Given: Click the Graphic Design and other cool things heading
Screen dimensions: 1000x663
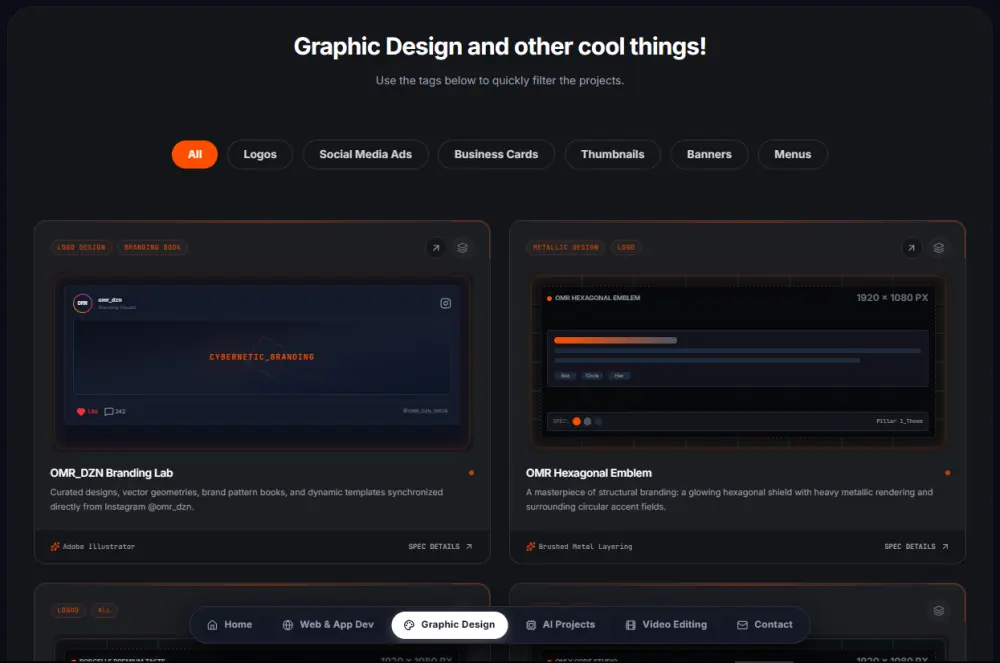Looking at the screenshot, I should (500, 47).
